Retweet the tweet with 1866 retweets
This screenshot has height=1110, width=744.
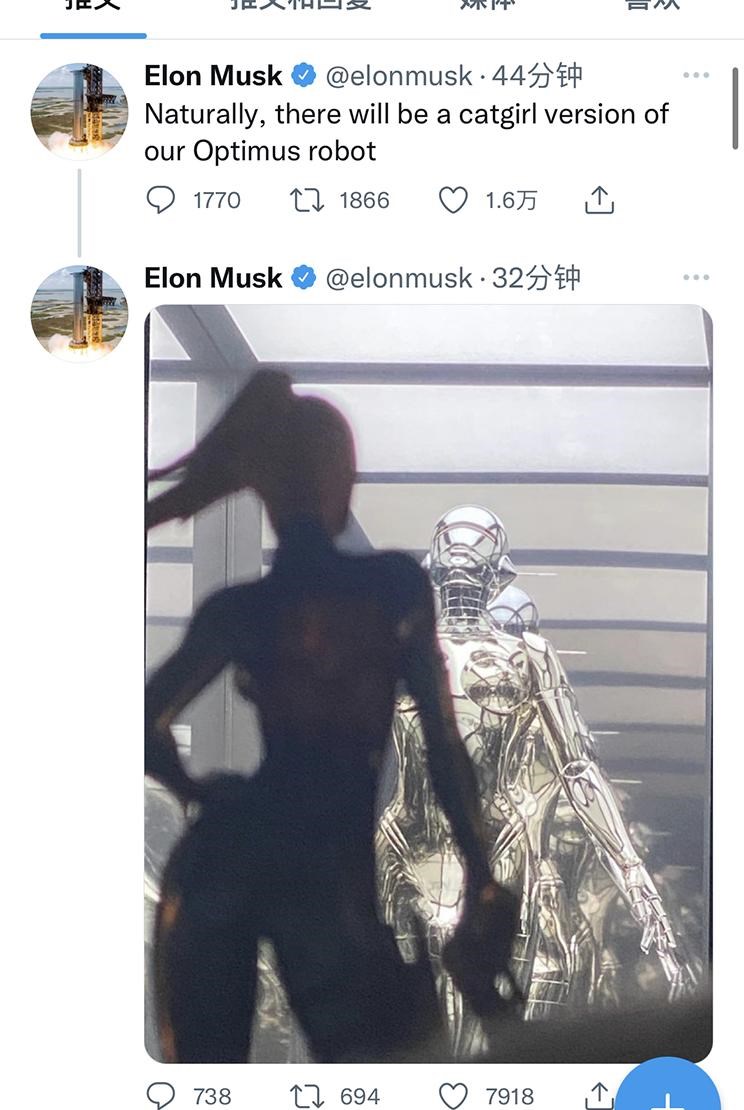point(306,200)
